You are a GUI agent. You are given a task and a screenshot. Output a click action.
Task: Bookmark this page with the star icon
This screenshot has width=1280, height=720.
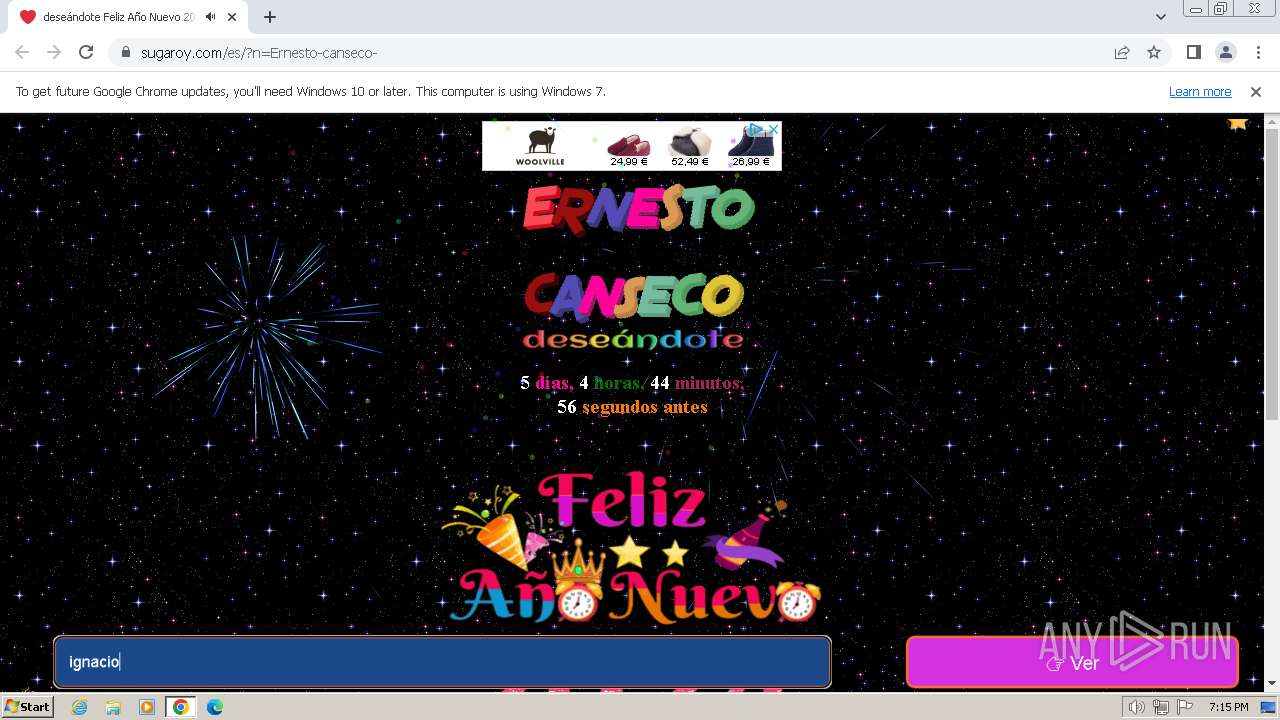click(x=1154, y=52)
